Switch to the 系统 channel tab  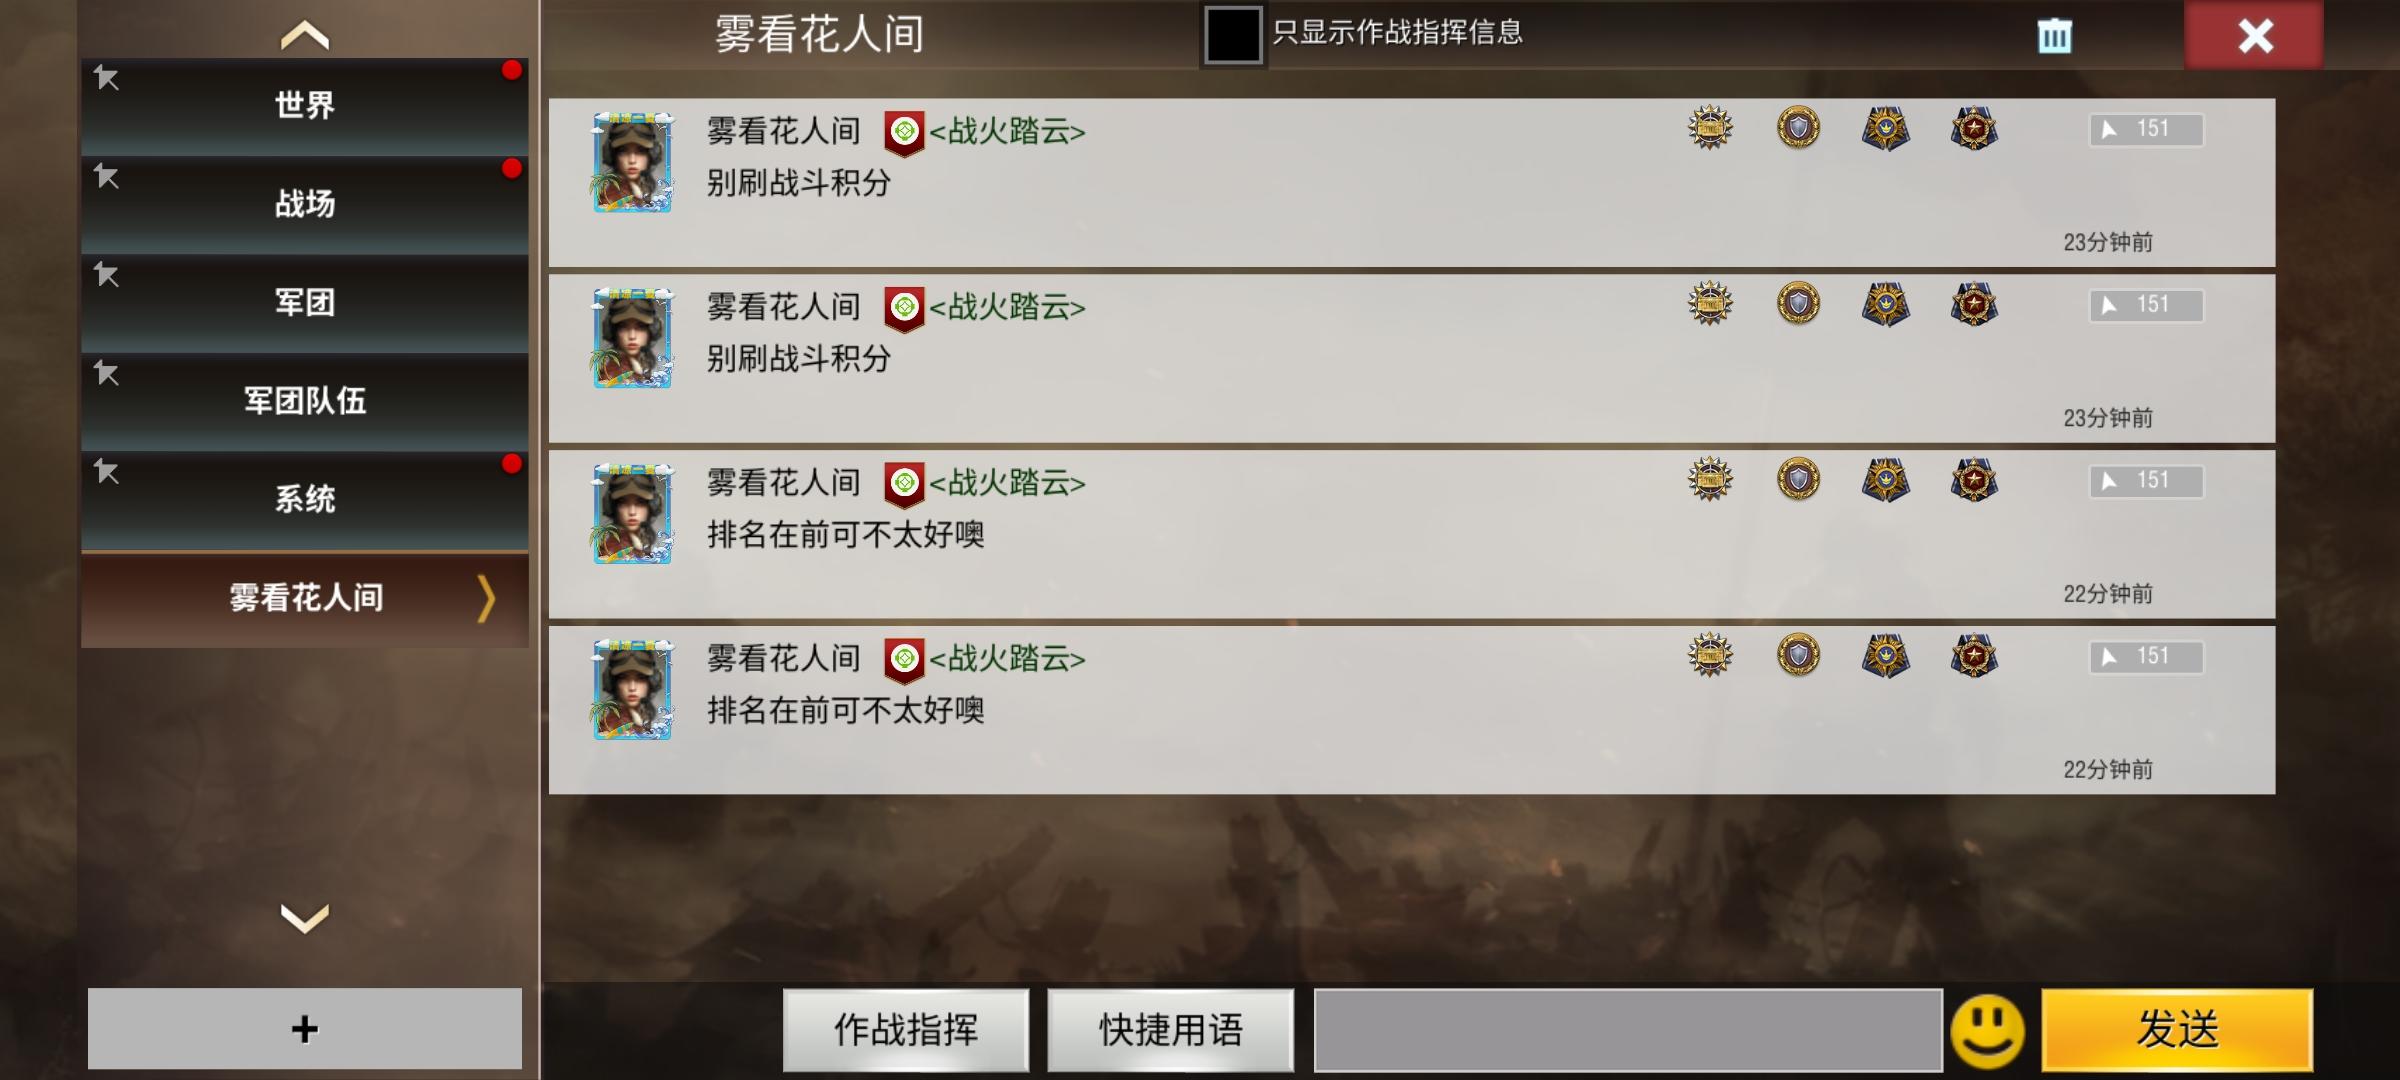click(305, 499)
